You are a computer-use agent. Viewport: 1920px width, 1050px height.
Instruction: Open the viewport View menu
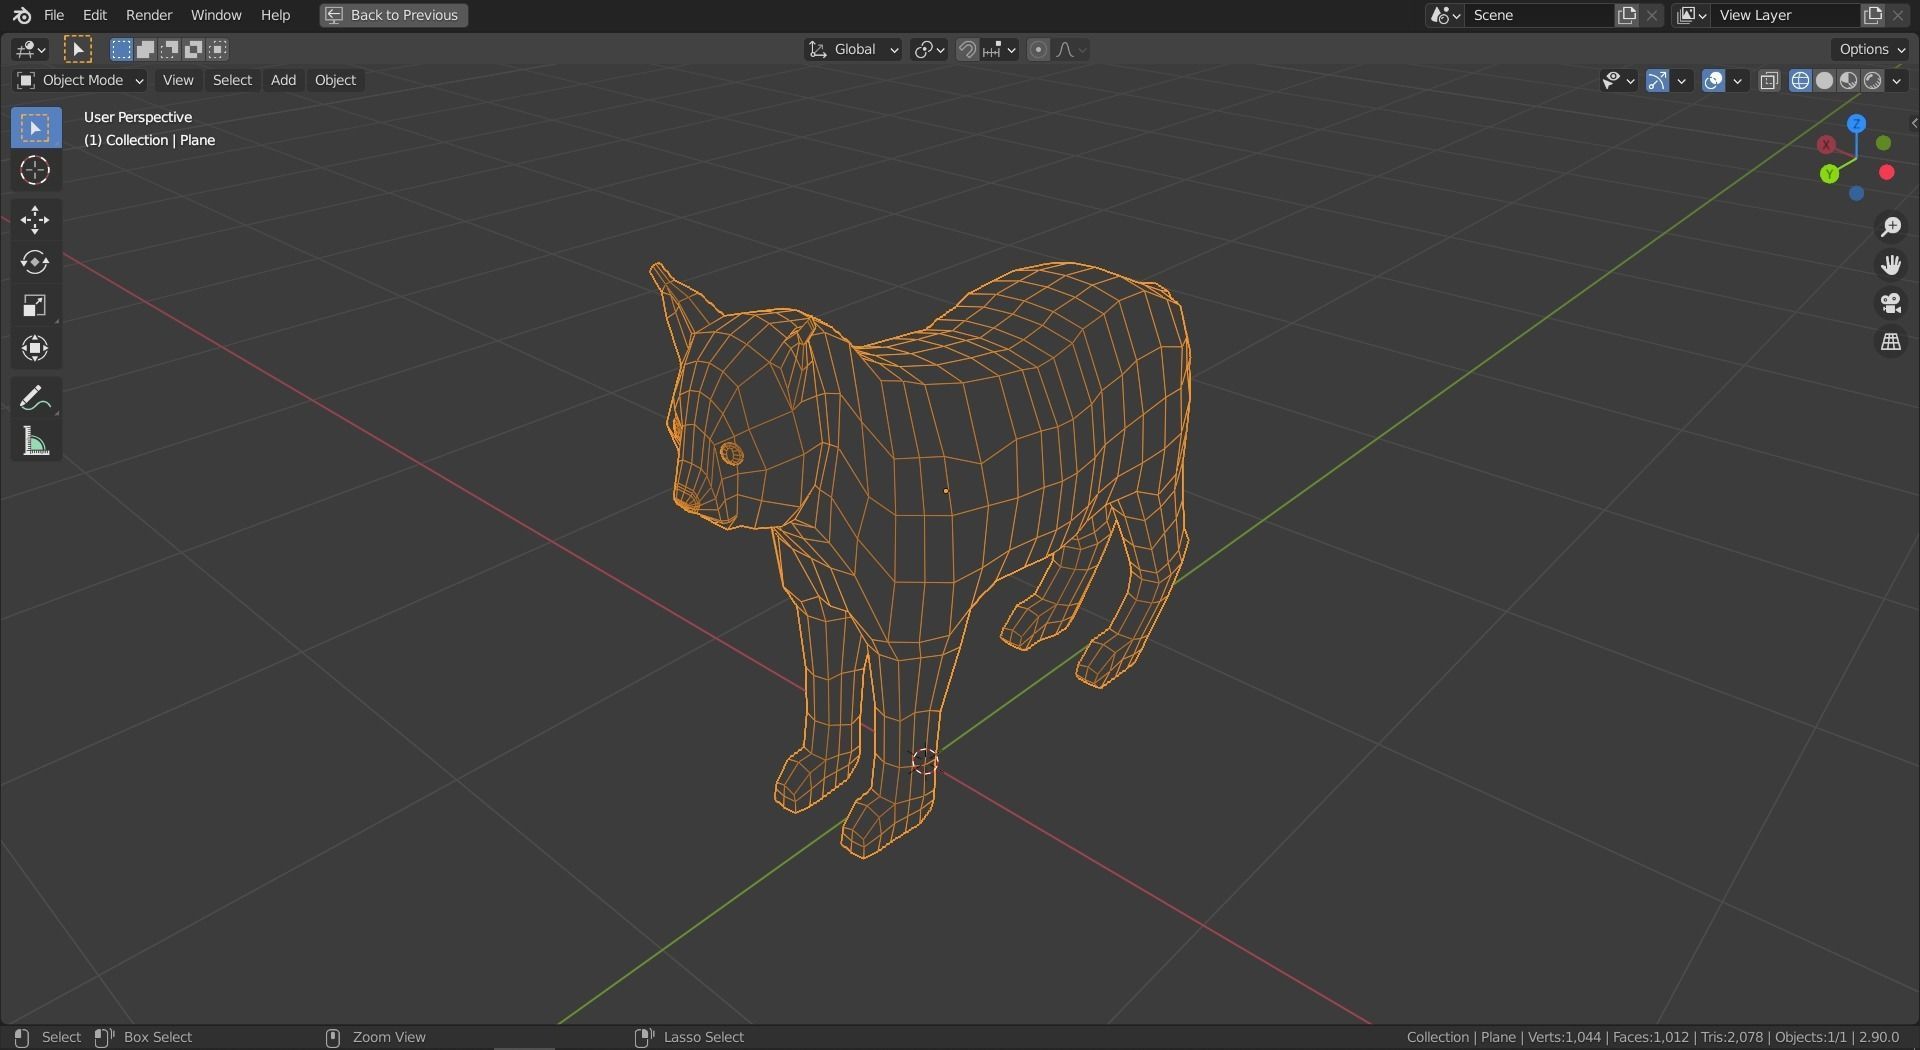coord(178,80)
